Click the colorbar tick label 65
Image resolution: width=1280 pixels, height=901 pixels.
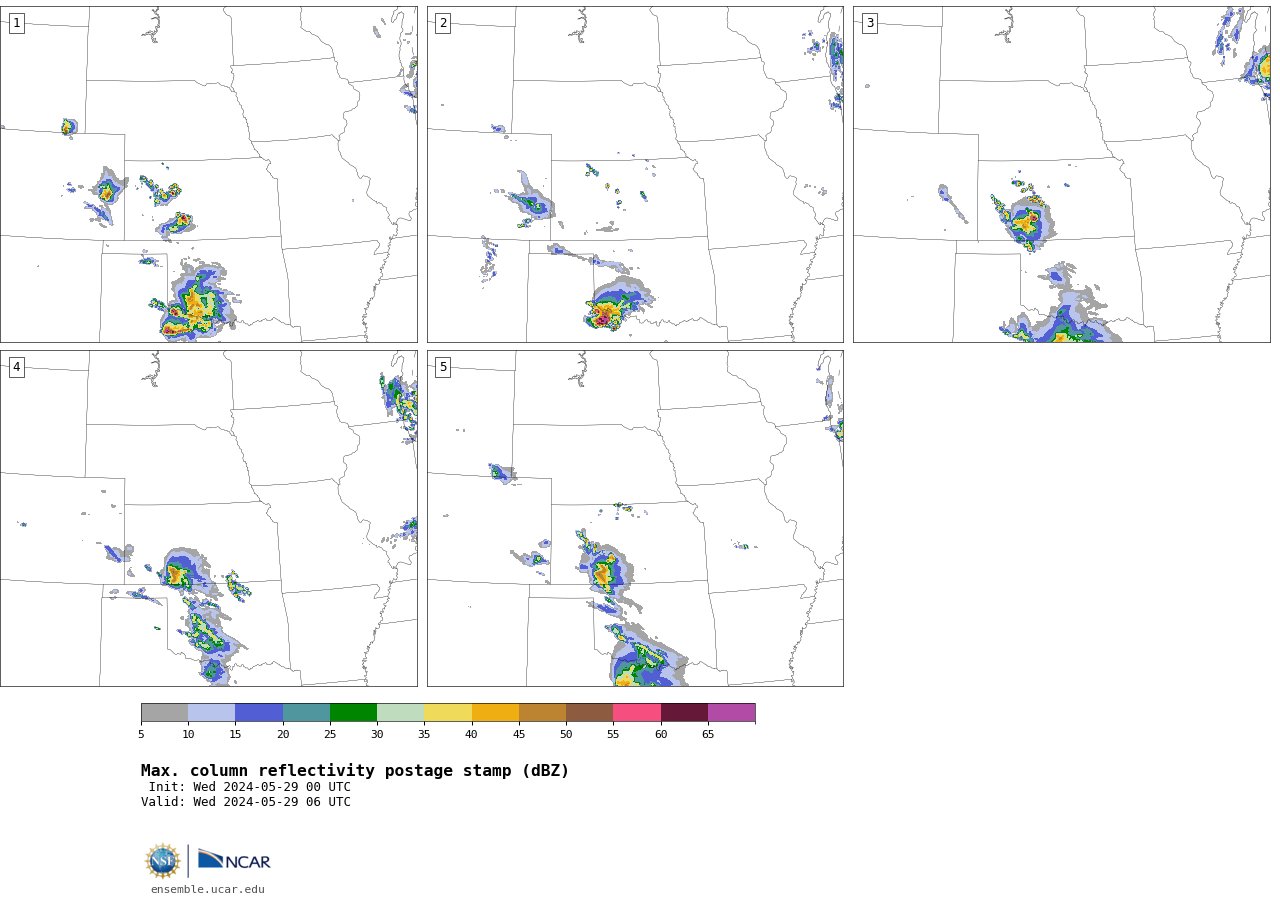click(708, 735)
